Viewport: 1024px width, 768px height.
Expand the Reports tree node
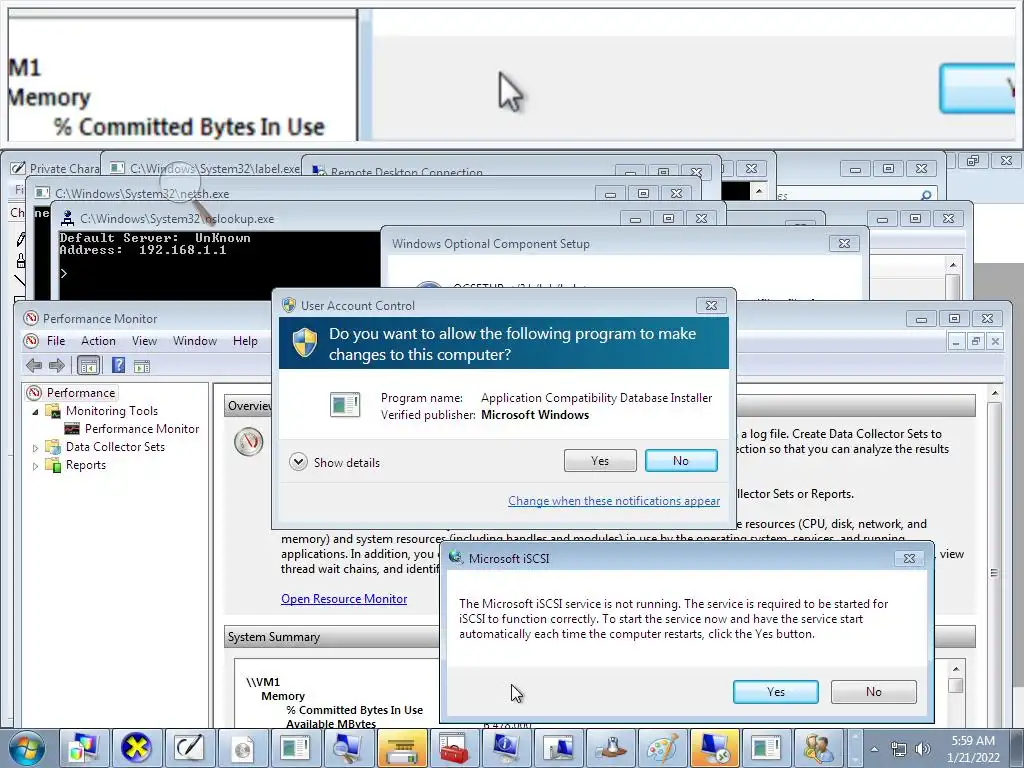(x=35, y=466)
